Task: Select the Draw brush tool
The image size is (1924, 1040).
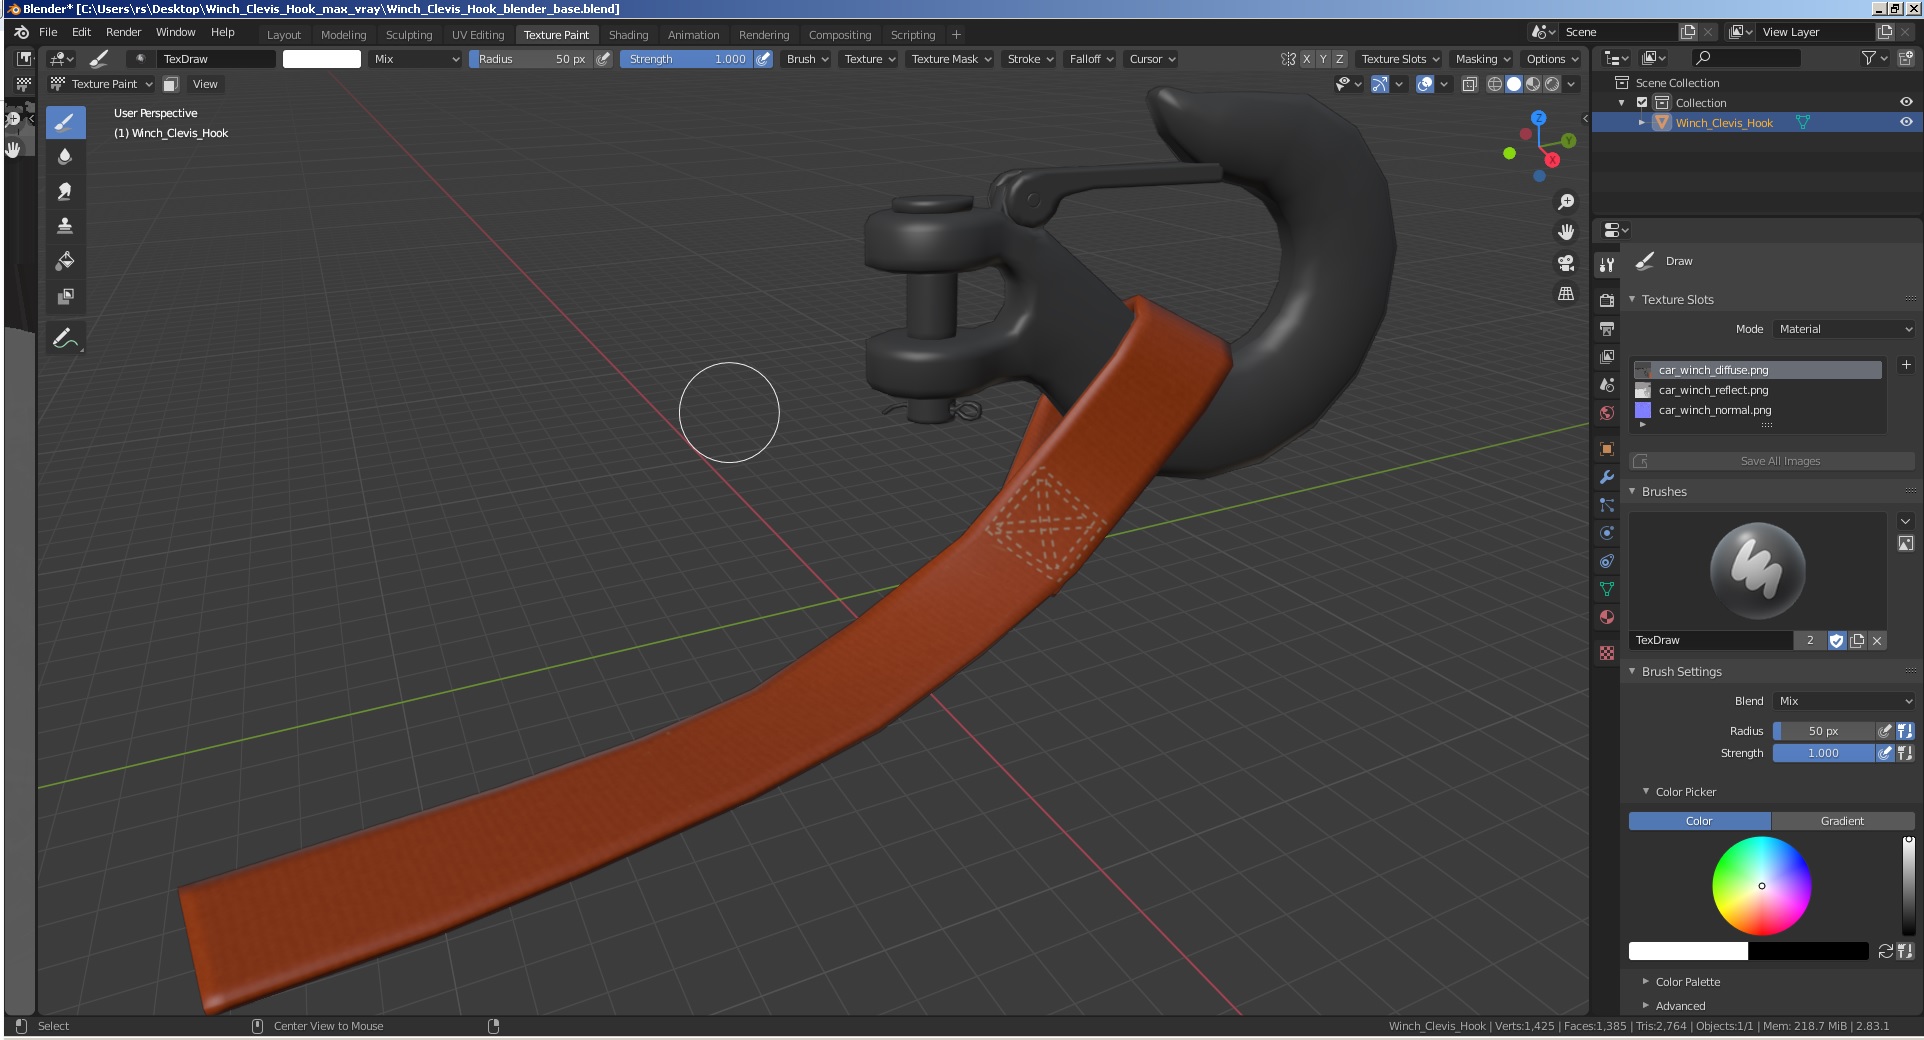Action: click(65, 123)
